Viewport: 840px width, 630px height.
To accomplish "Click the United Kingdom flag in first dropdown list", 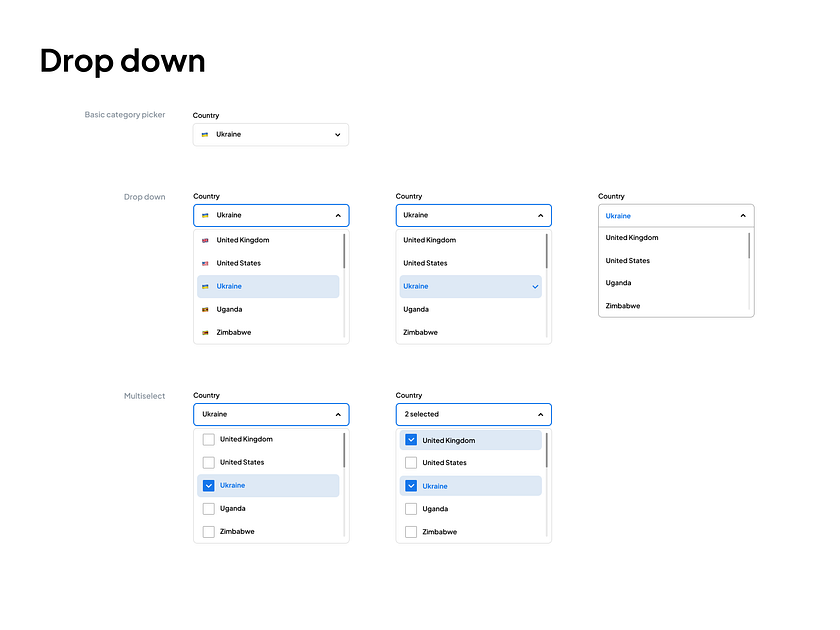I will tap(207, 240).
